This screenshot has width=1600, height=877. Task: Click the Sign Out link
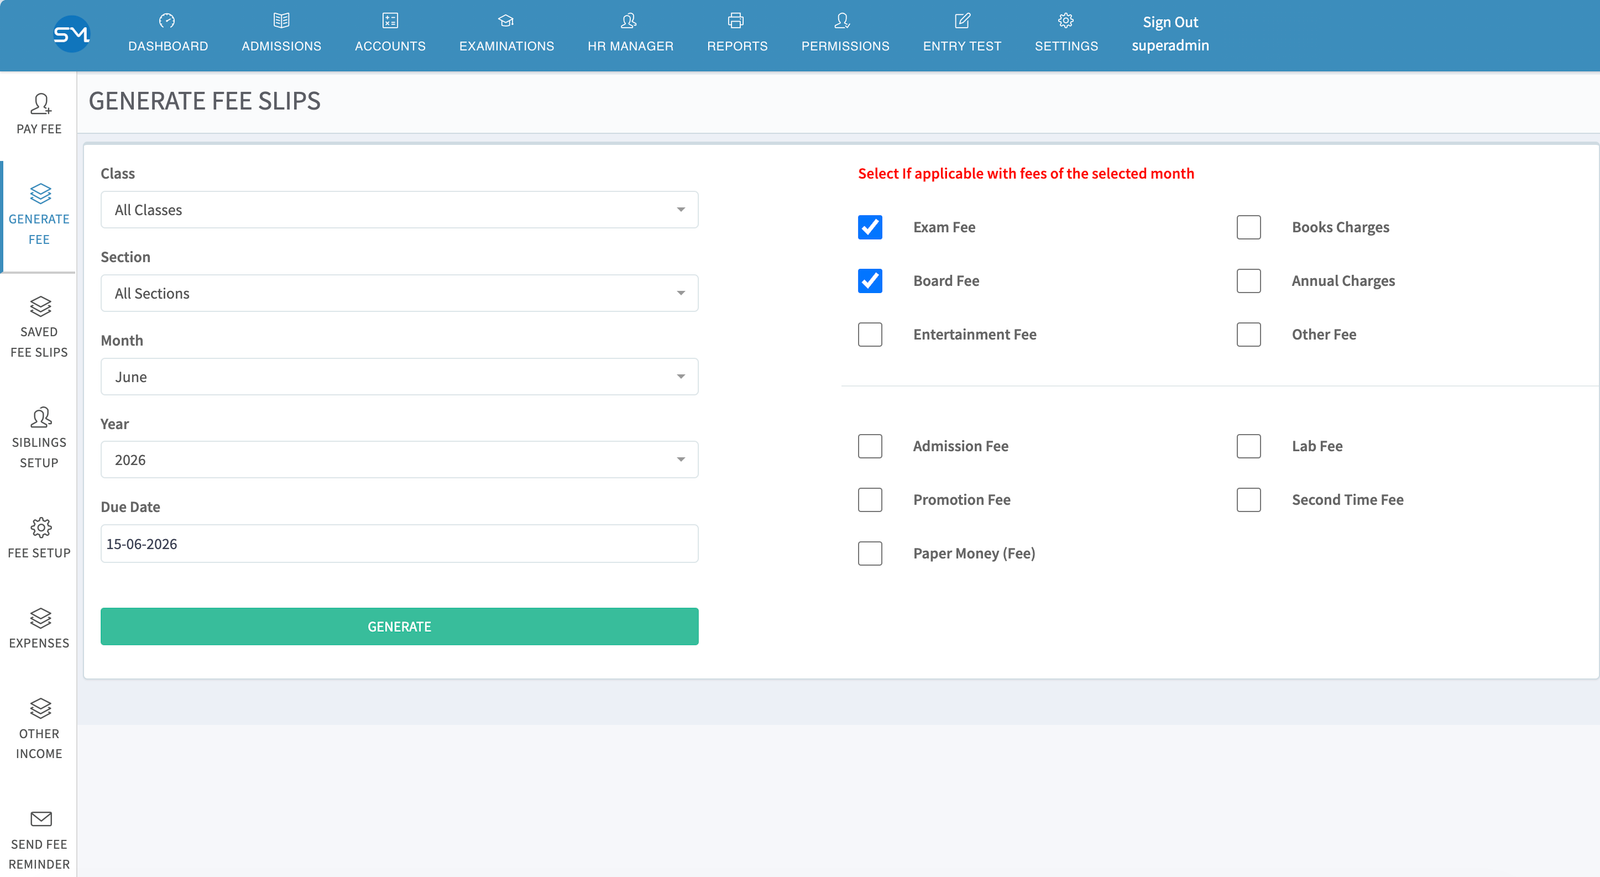click(1170, 22)
